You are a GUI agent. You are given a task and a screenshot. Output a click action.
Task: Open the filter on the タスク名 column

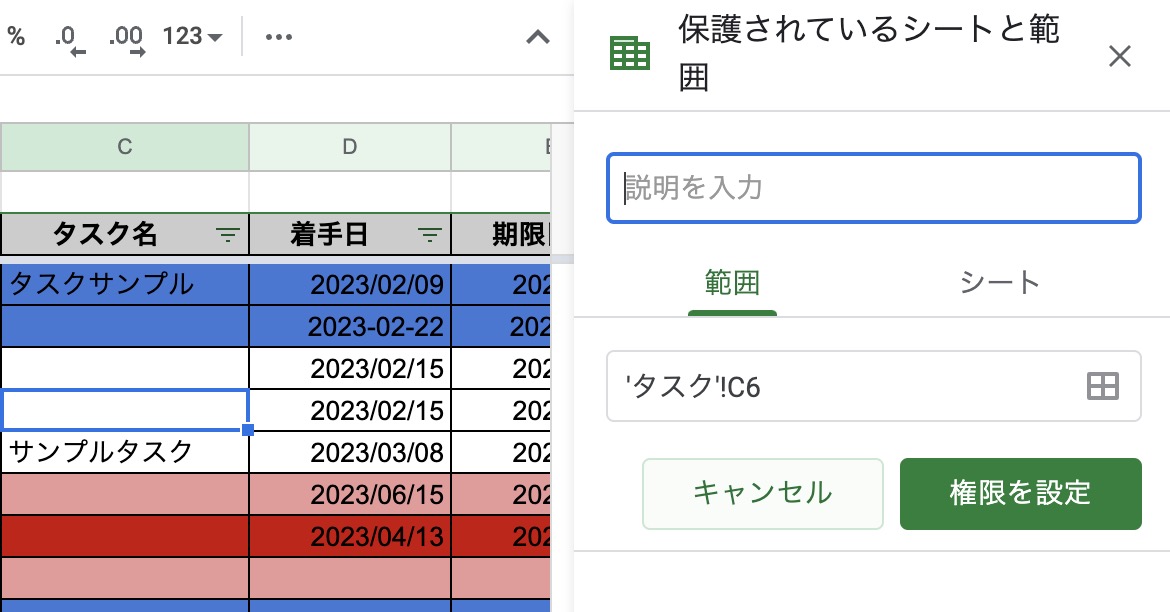coord(228,235)
